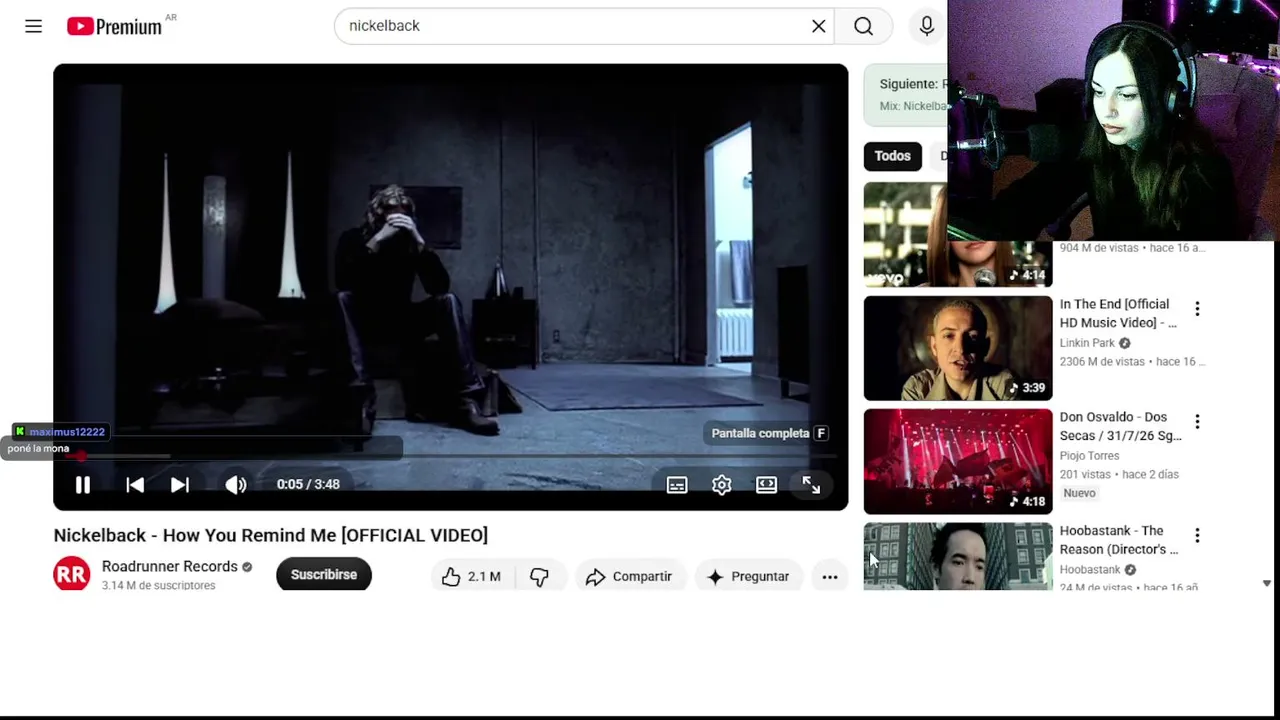Enter full screen mode
The image size is (1280, 720).
[x=811, y=485]
